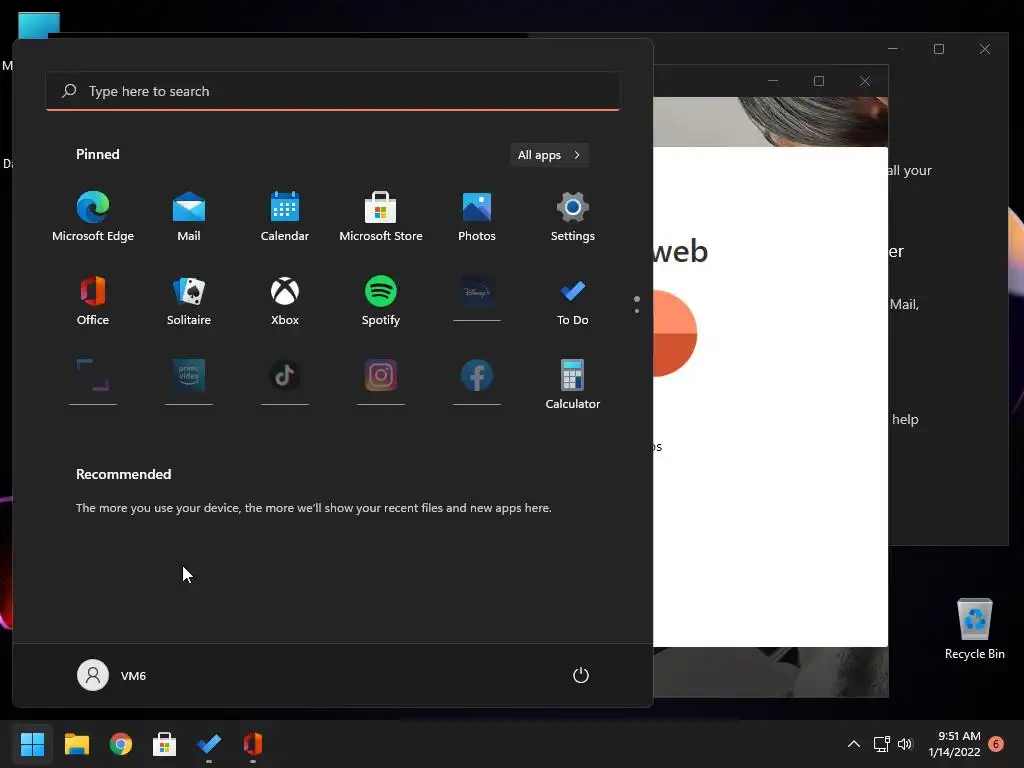Open the power options menu
The width and height of the screenshot is (1024, 768).
coord(581,675)
